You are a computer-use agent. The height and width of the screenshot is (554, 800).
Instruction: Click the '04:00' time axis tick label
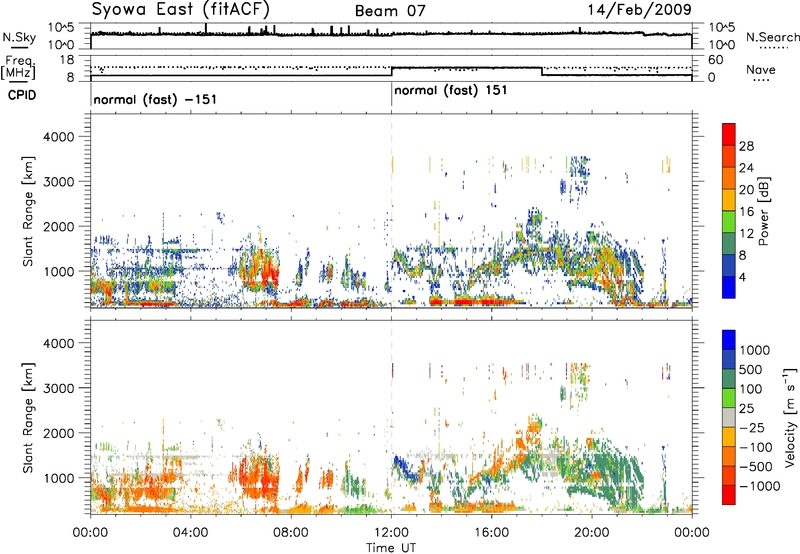(x=190, y=533)
